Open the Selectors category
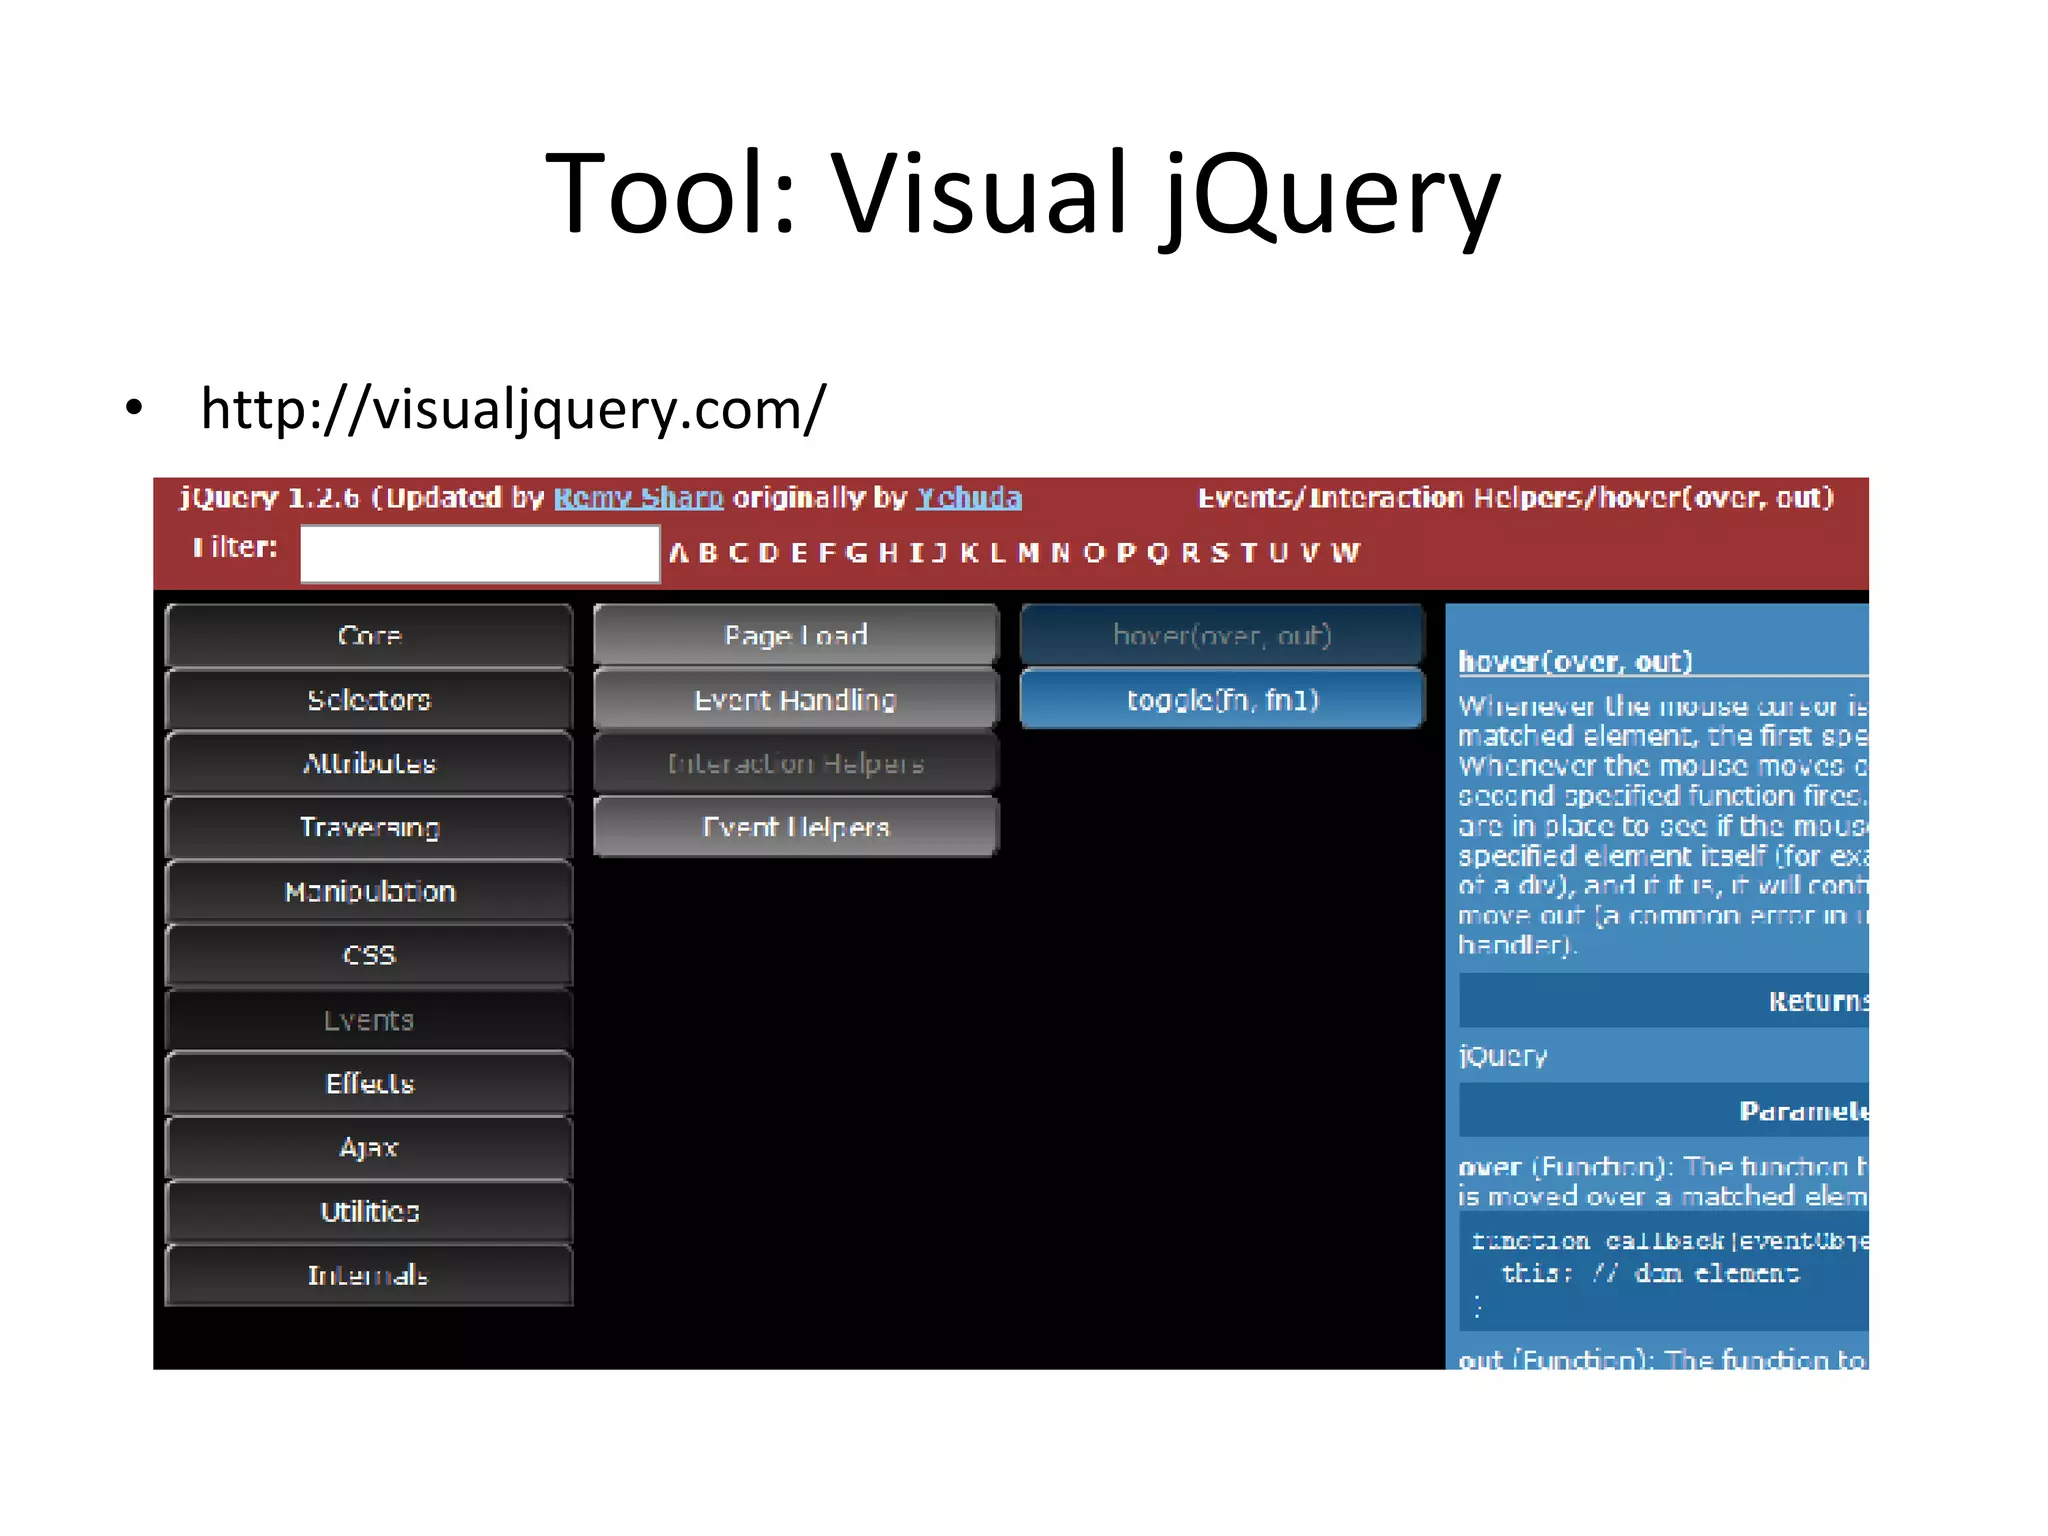 369,700
